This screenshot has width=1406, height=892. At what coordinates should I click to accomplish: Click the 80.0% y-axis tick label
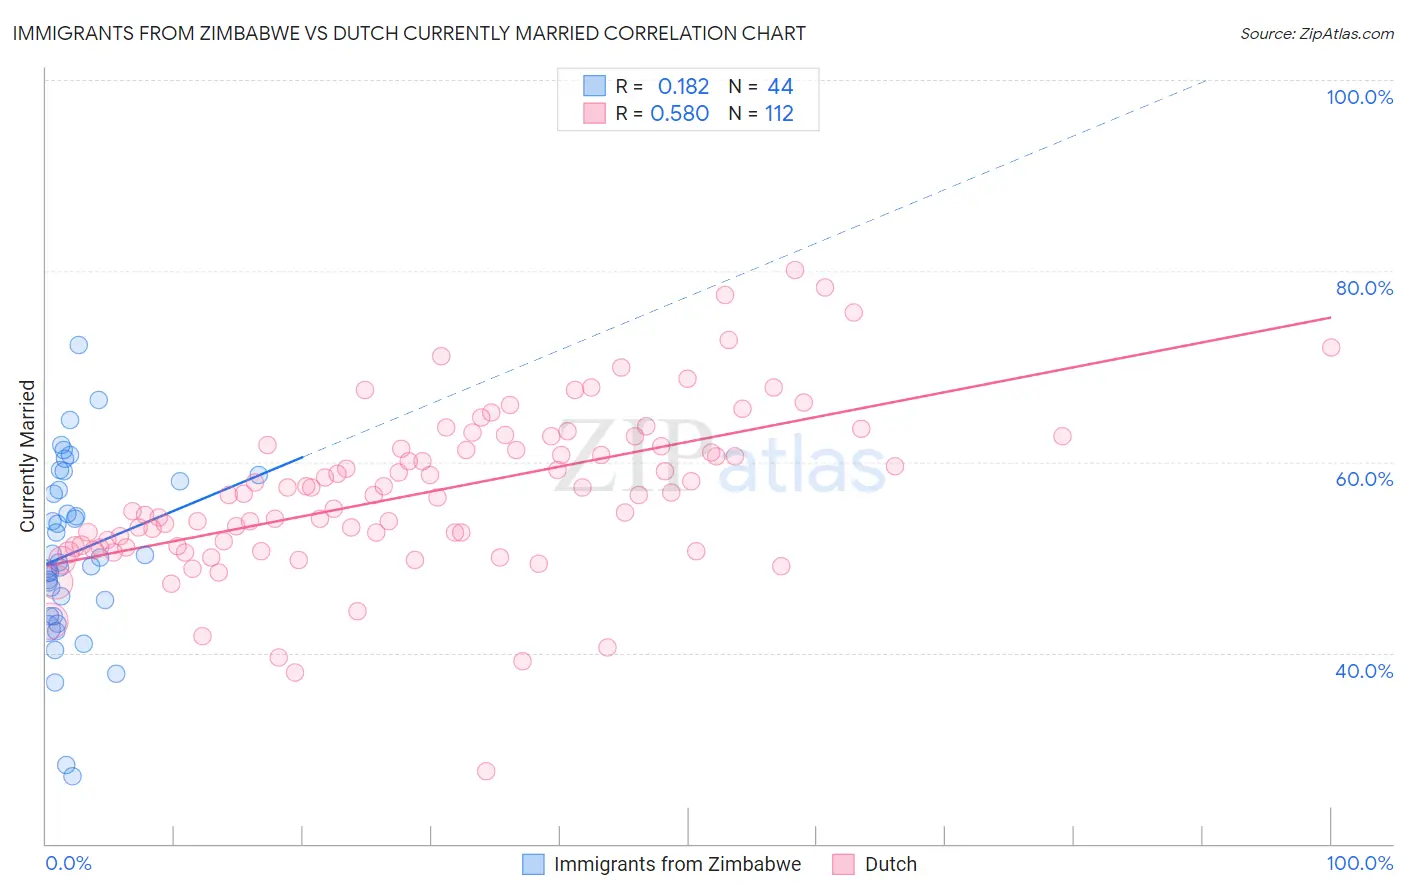click(x=1364, y=288)
